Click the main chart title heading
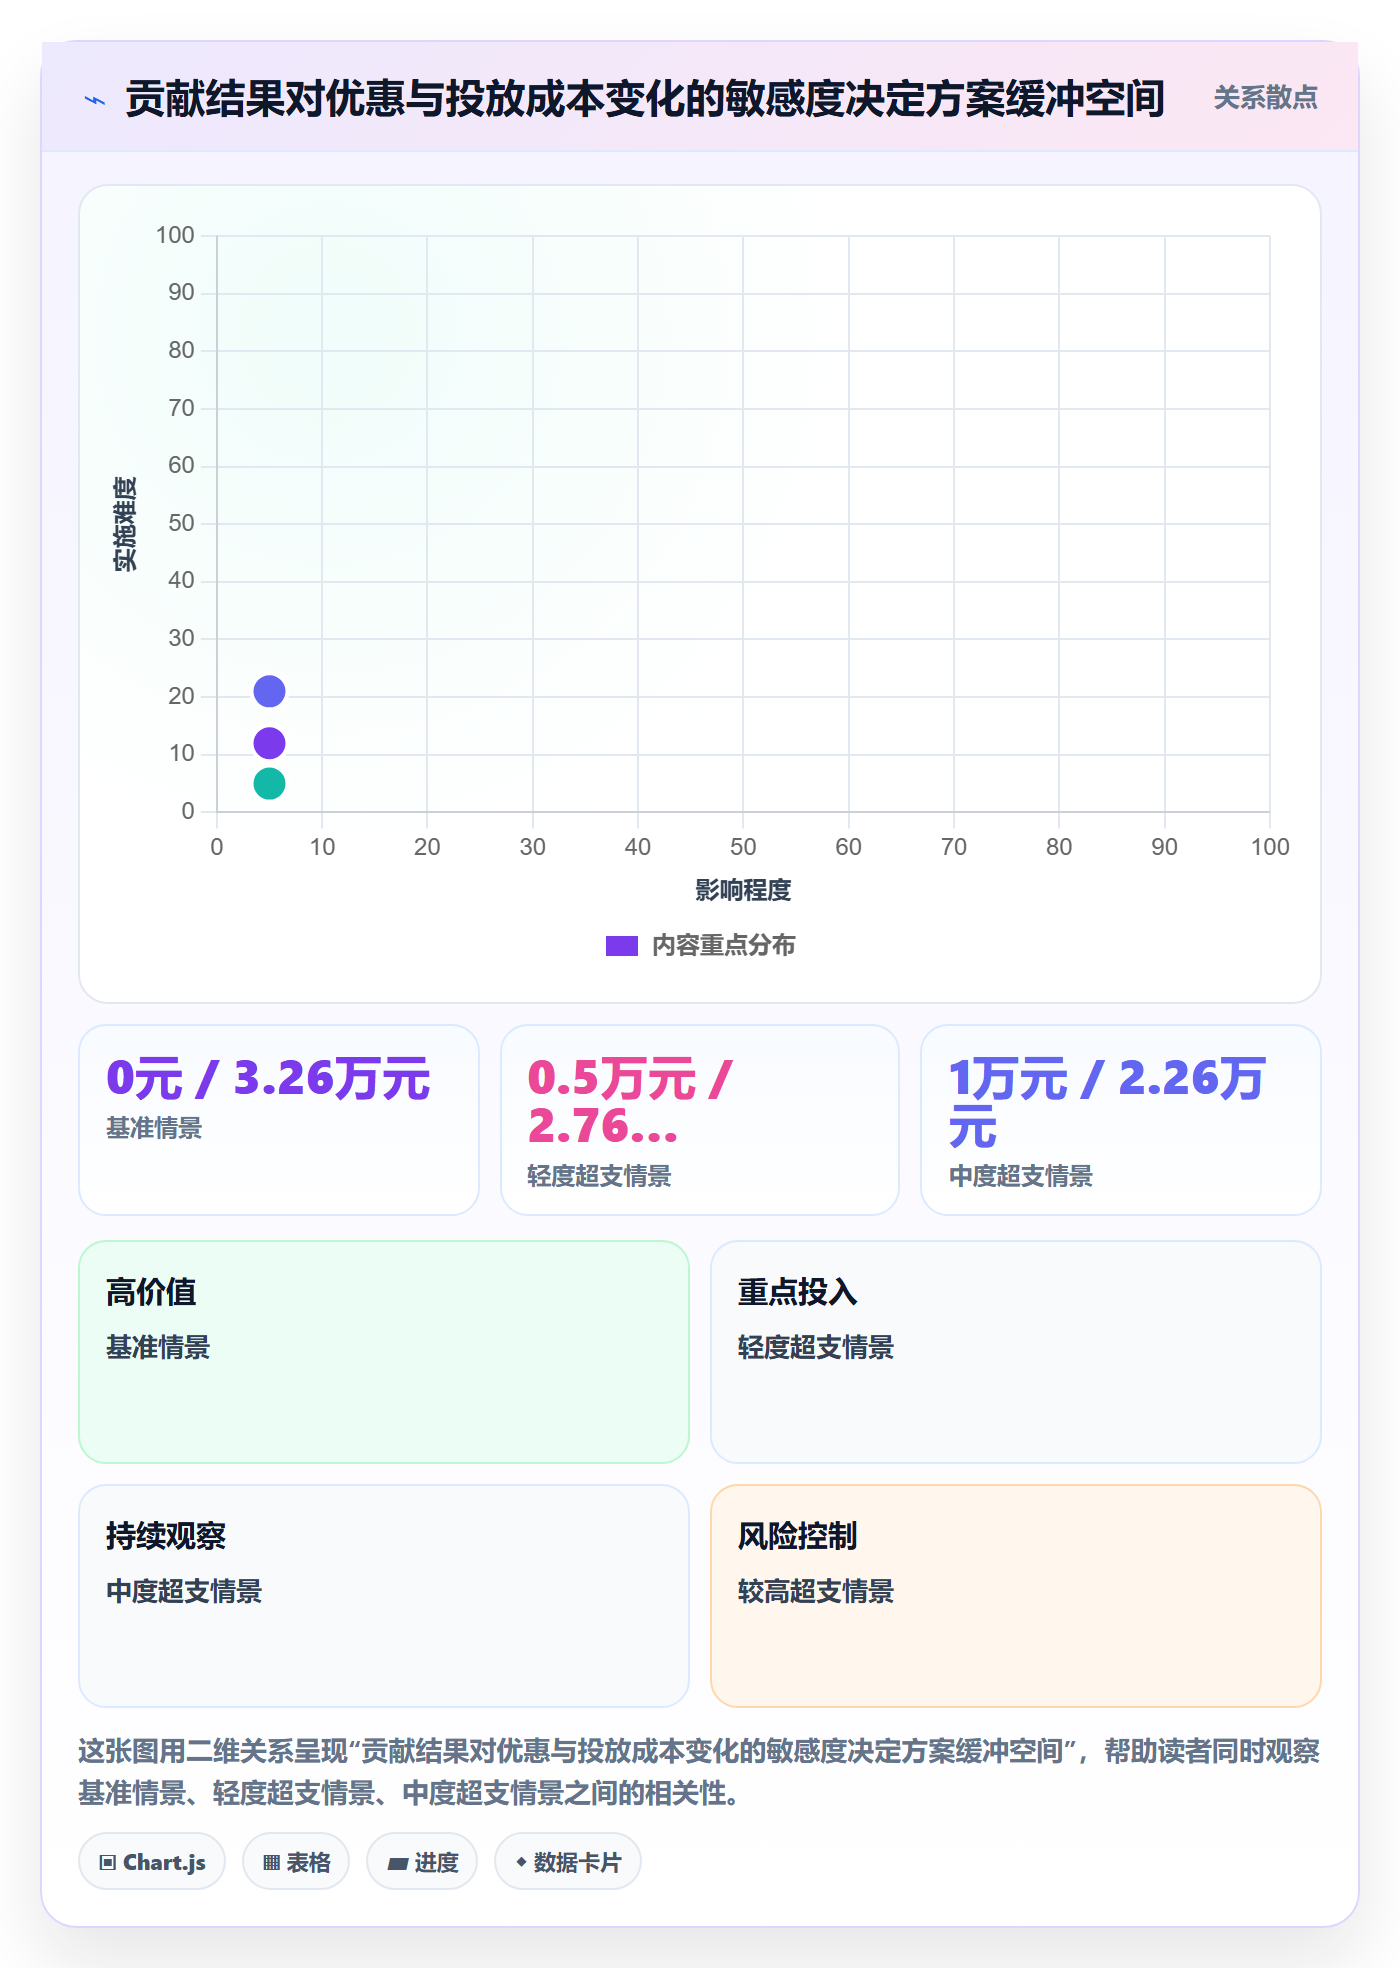Screen dimensions: 1400x1968 (645, 99)
